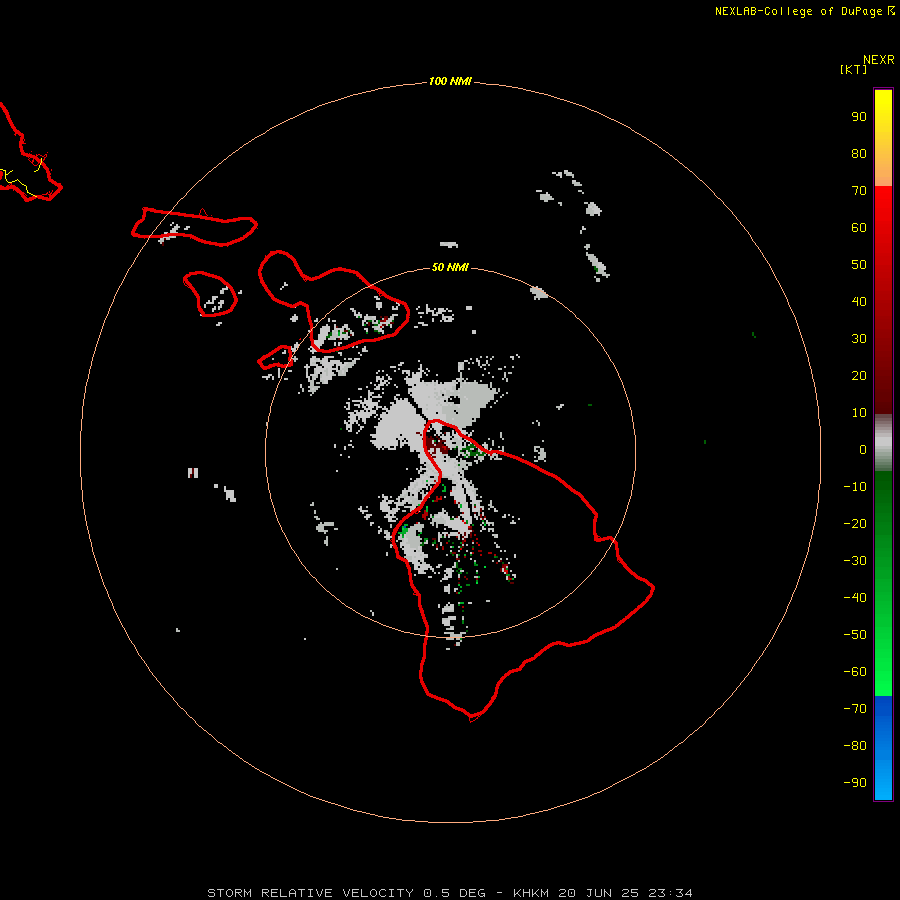
Task: Click the 20 value on velocity scale
Action: click(859, 376)
